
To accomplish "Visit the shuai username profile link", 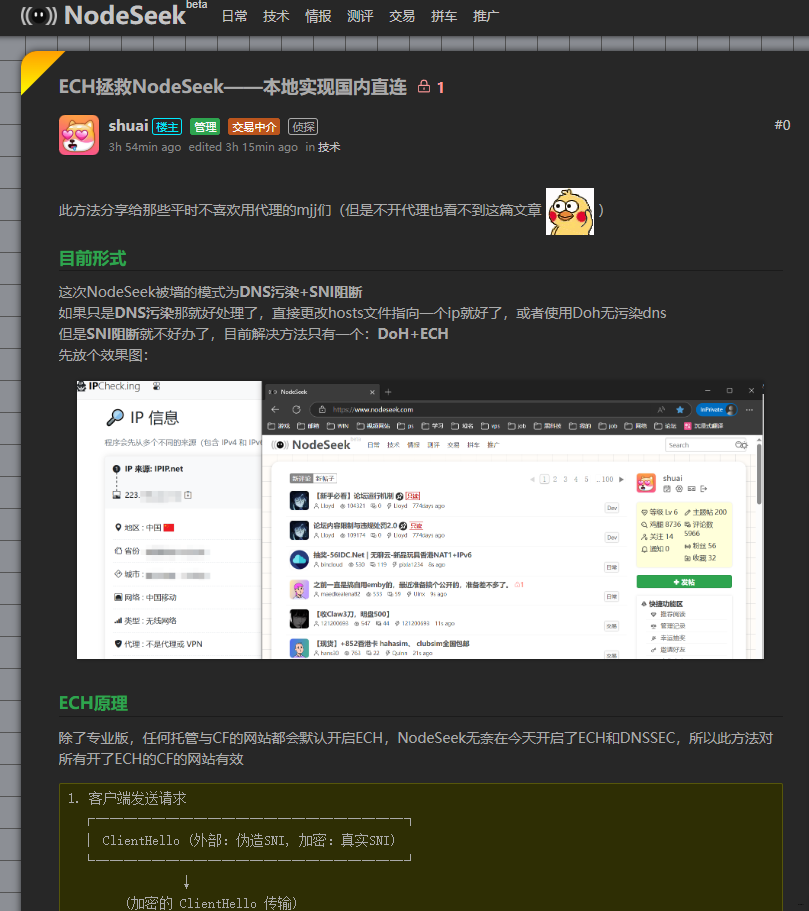I will point(128,126).
